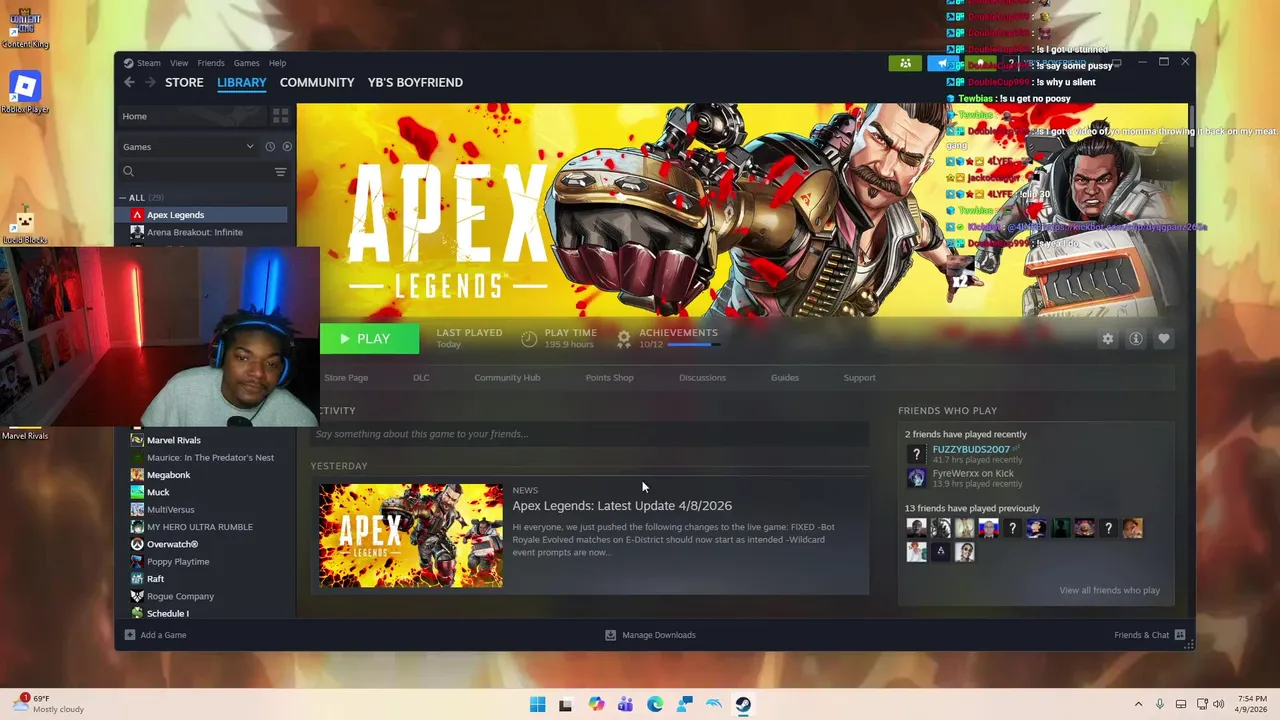1280x720 pixels.
Task: Switch library to grid view icon
Action: coord(280,116)
